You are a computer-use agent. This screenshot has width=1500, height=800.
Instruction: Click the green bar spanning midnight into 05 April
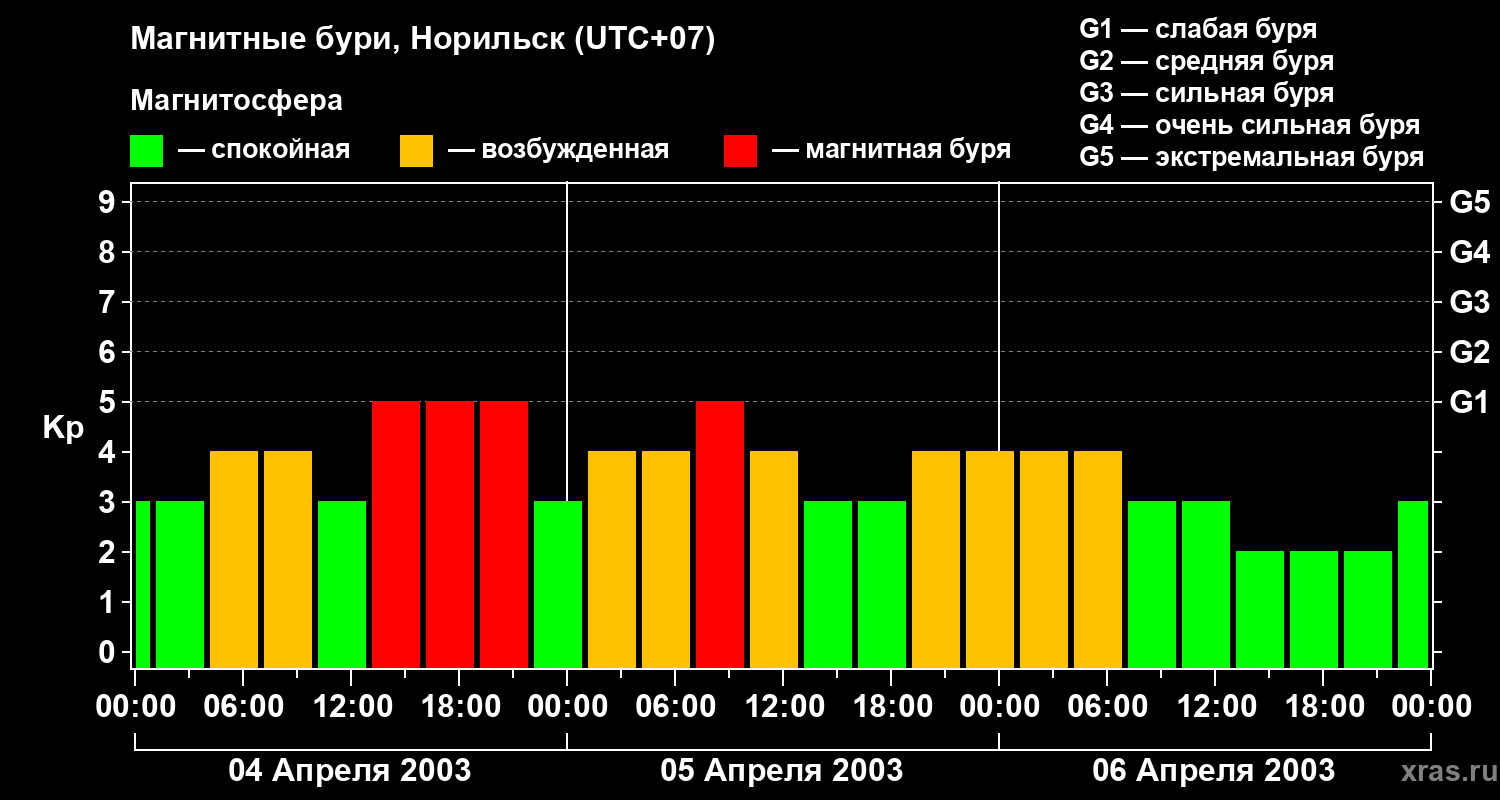click(558, 584)
